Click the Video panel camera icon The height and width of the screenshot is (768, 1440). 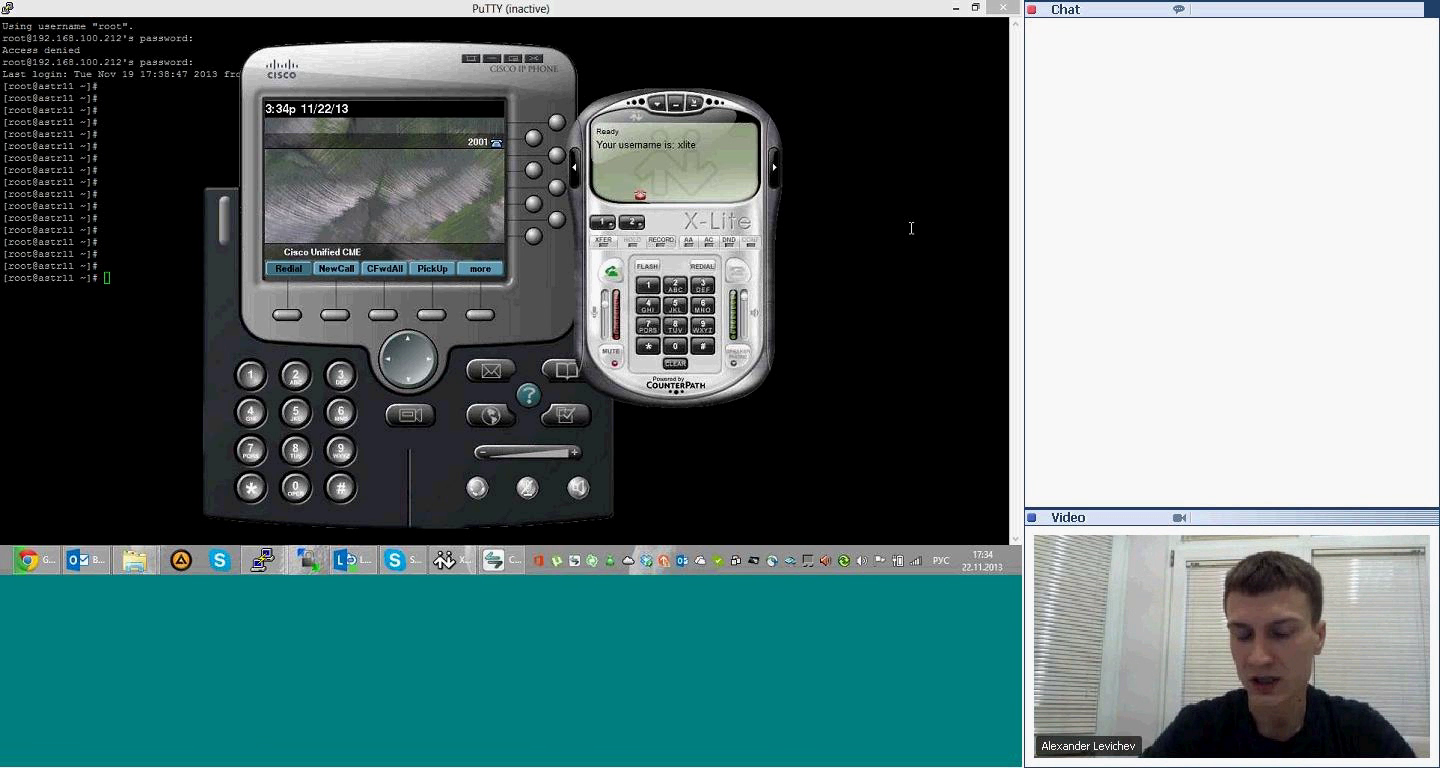pos(1179,517)
